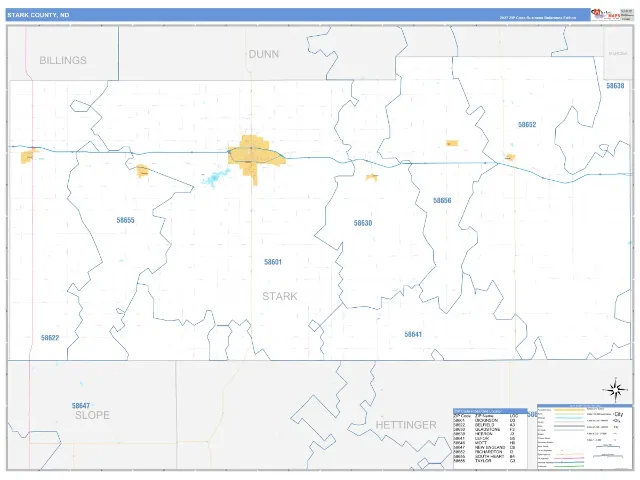Viewport: 640px width, 480px height.
Task: Click ZIP code label 58652
Action: pyautogui.click(x=527, y=125)
